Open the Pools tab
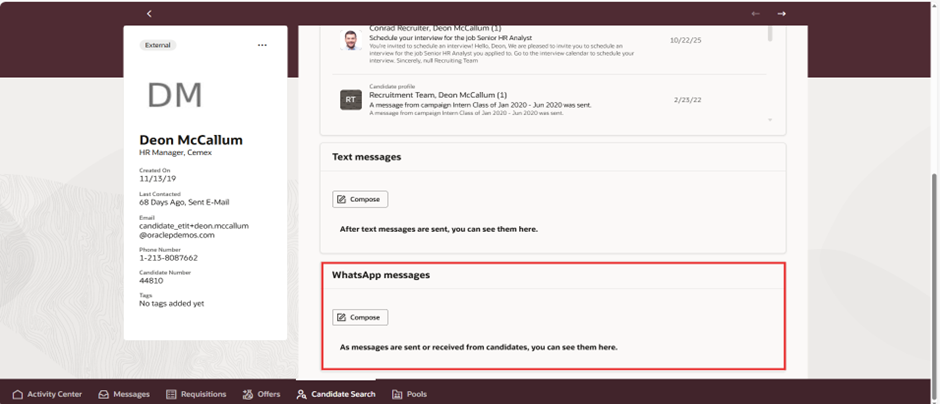 coord(409,394)
